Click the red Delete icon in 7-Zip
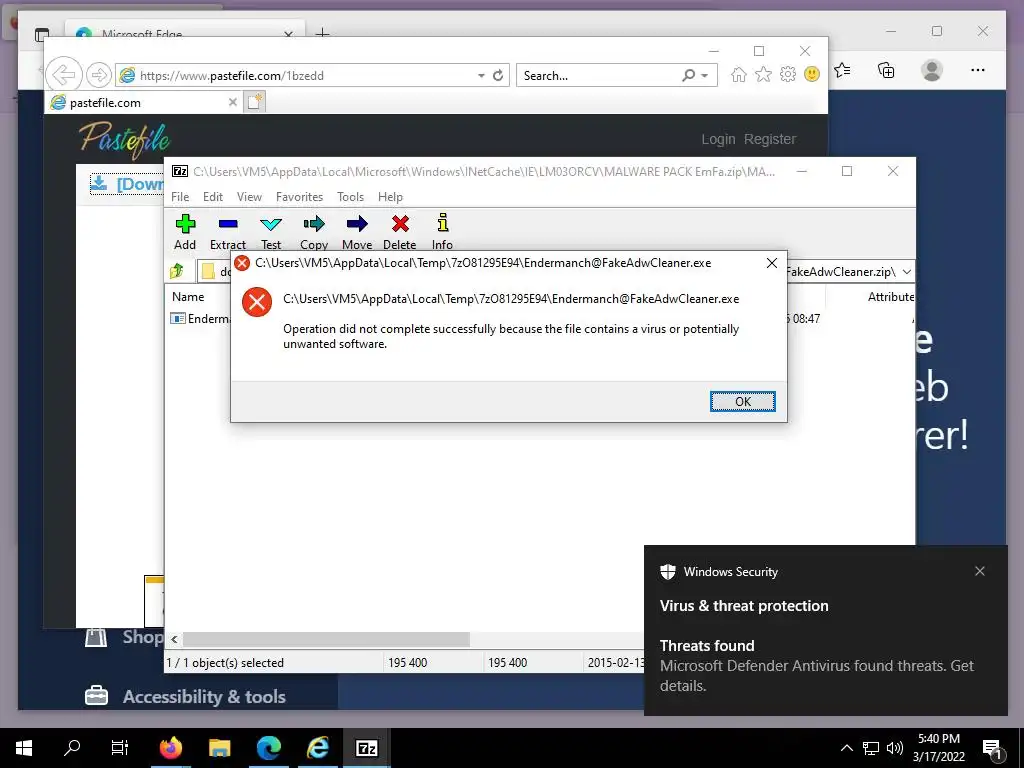 point(400,225)
